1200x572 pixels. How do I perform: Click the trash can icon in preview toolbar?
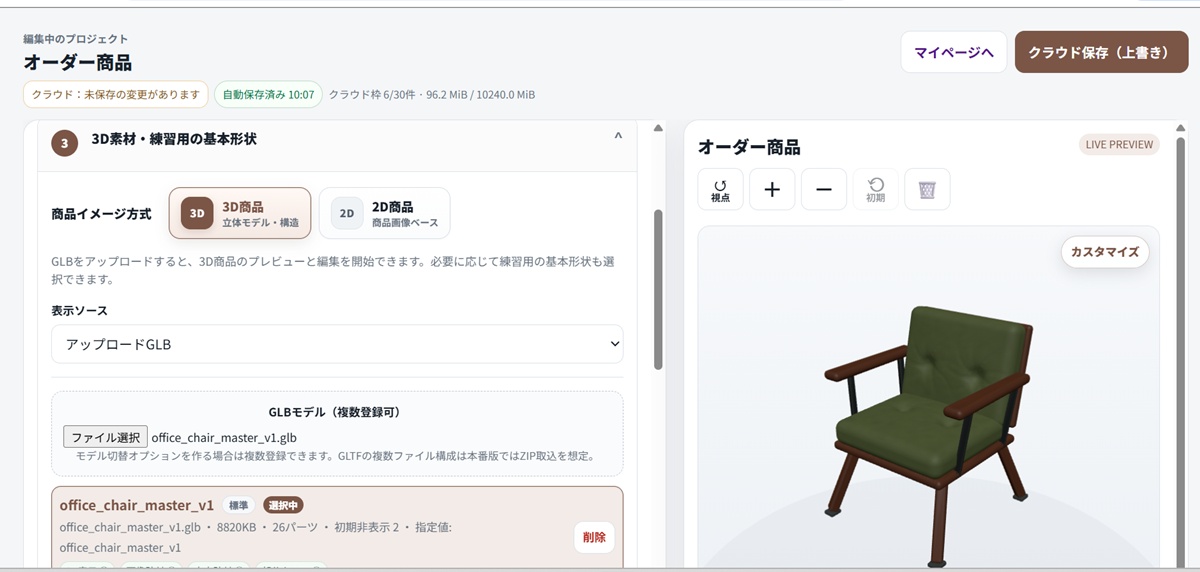click(927, 189)
